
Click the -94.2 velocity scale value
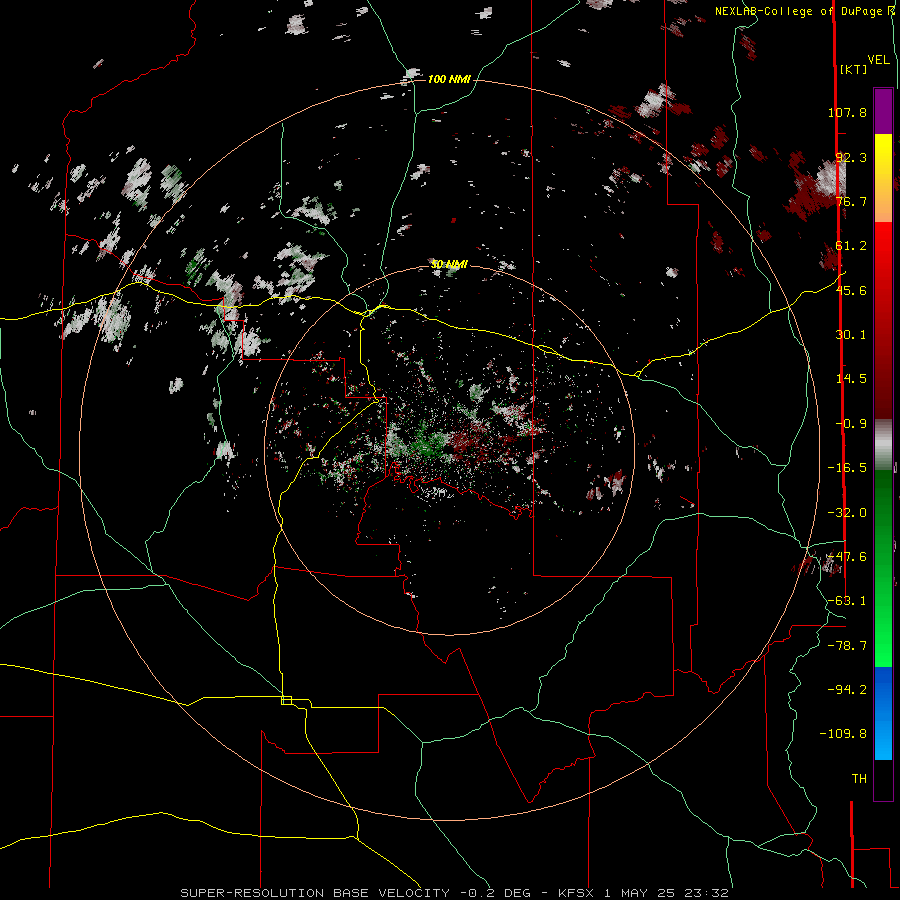coord(847,689)
